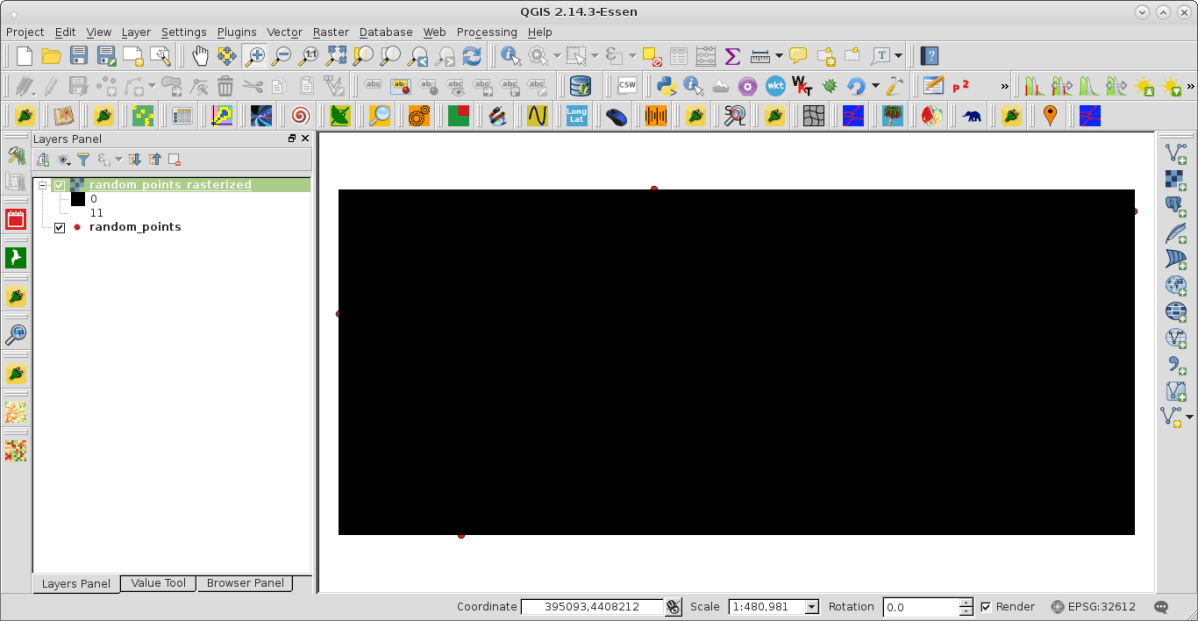Toggle visibility of random_points layer
This screenshot has height=621, width=1198.
pos(60,228)
